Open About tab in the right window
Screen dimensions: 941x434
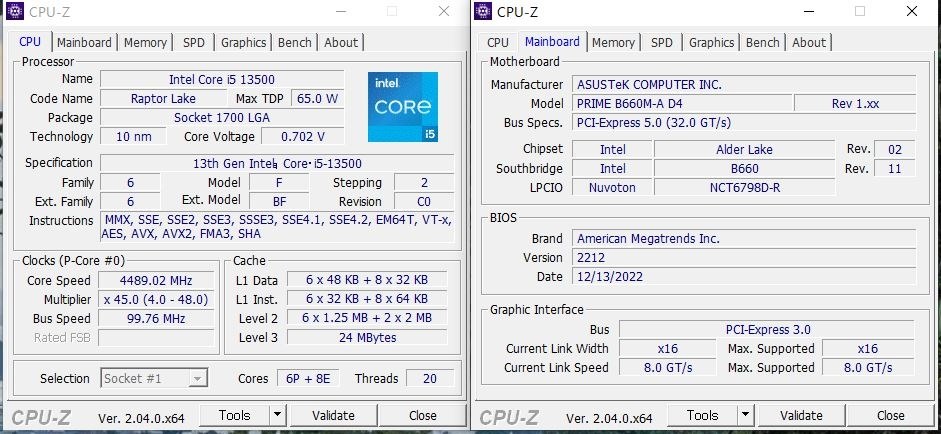click(809, 43)
